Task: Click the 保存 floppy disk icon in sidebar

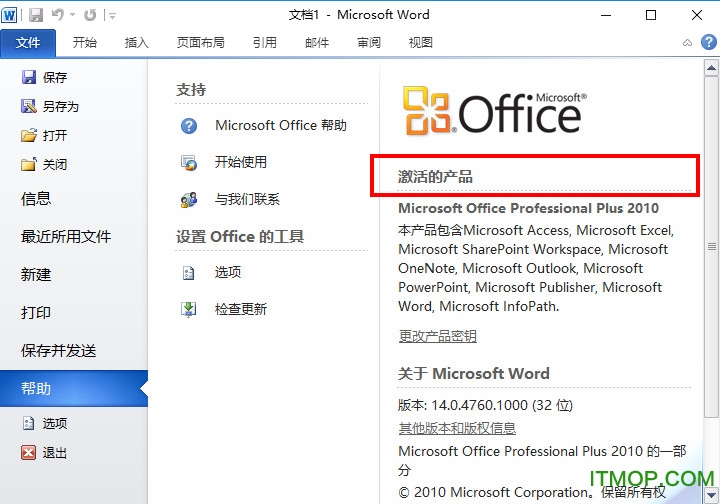Action: 28,77
